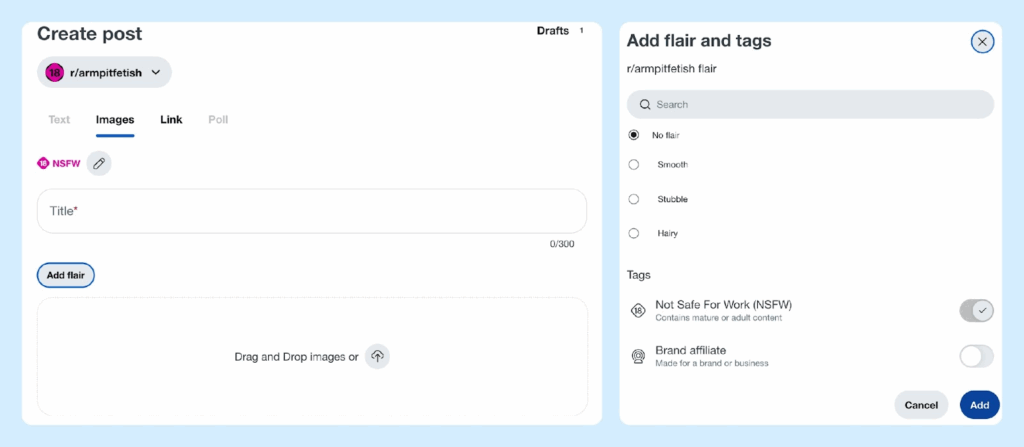Viewport: 1024px width, 447px height.
Task: Switch to the Images tab
Action: pyautogui.click(x=115, y=120)
